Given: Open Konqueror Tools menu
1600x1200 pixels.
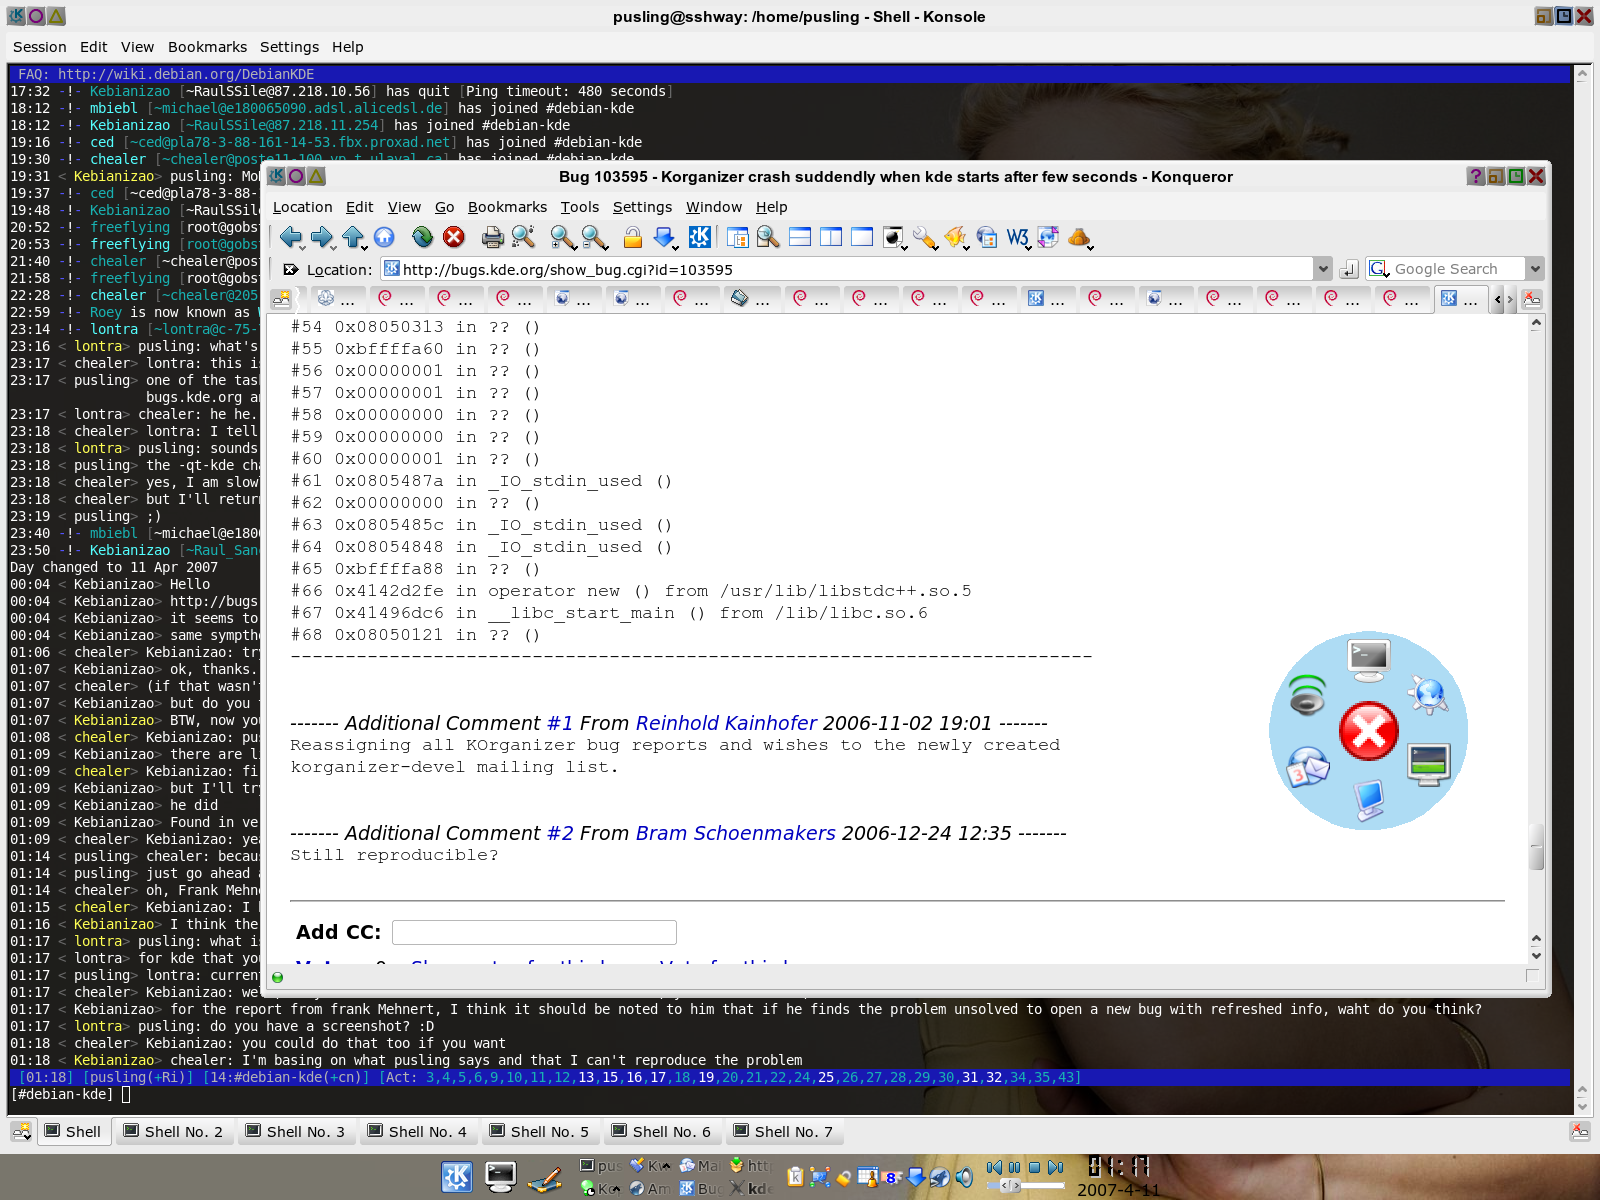Looking at the screenshot, I should pyautogui.click(x=579, y=207).
